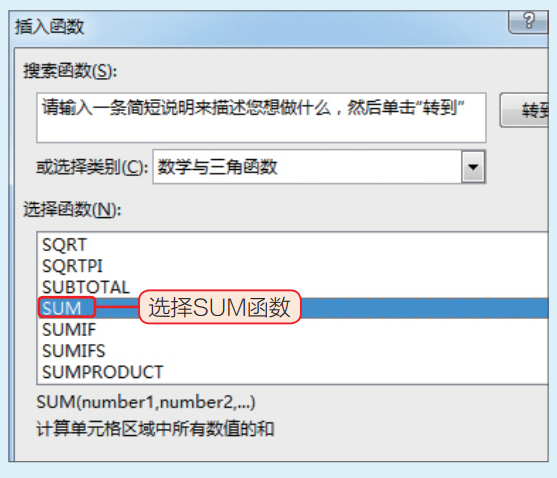This screenshot has width=557, height=478.
Task: Click the 或选择类别(C) label
Action: tap(92, 167)
